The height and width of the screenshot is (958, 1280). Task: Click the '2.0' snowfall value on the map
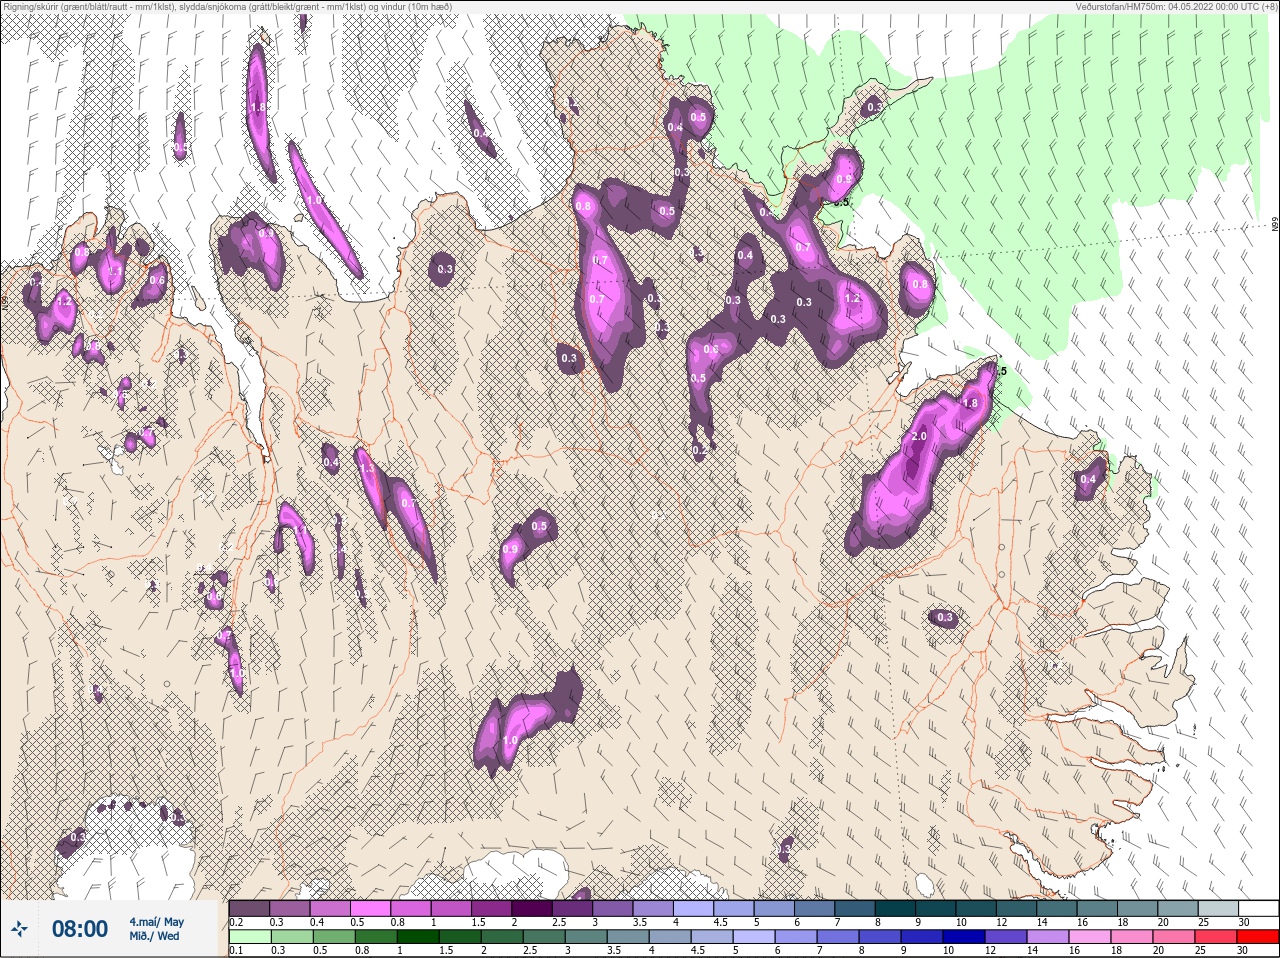[920, 437]
